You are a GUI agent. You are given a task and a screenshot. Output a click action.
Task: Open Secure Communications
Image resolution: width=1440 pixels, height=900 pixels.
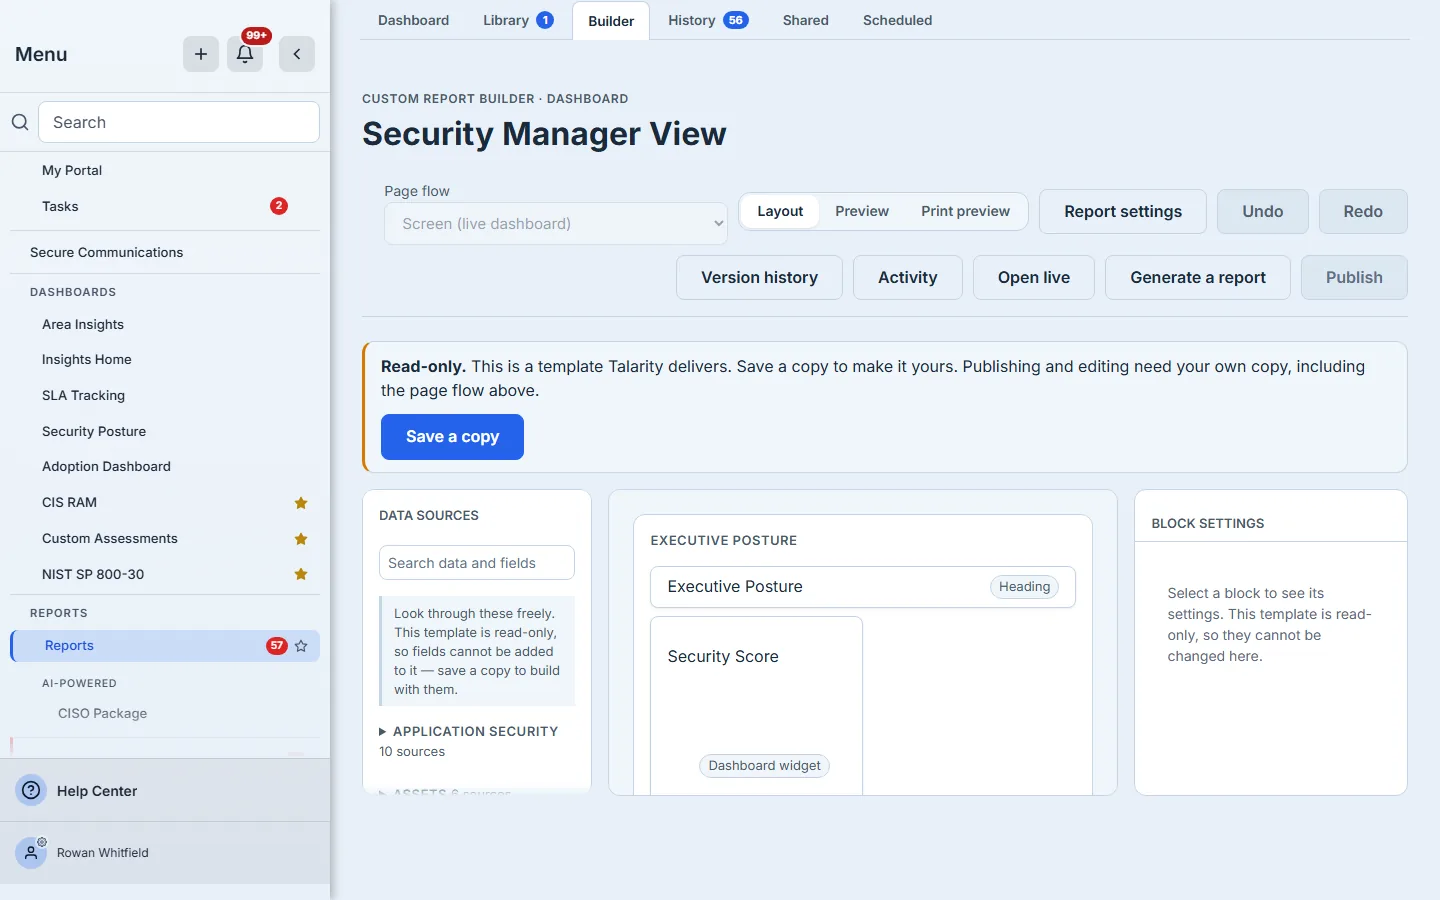(x=165, y=252)
